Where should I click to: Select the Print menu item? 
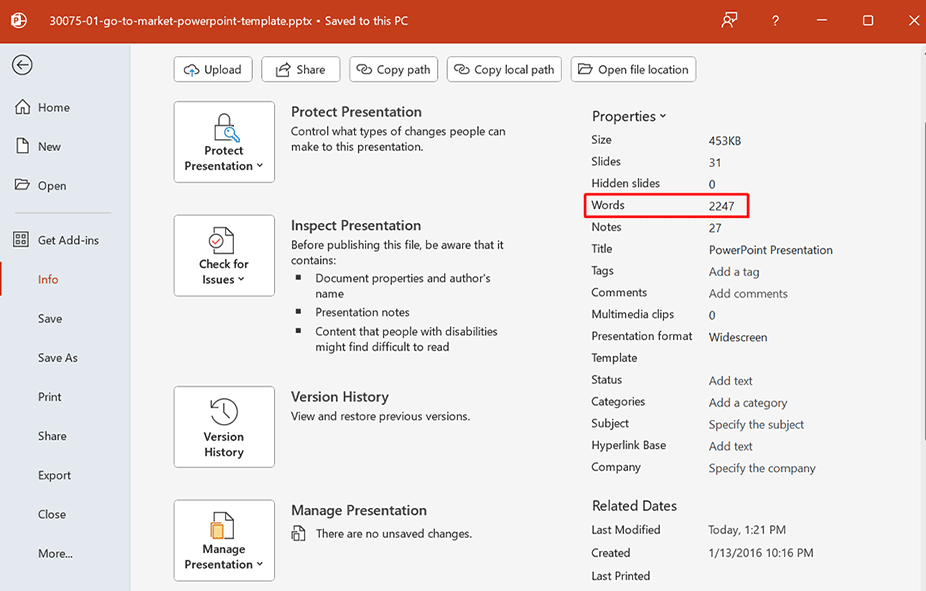[49, 397]
